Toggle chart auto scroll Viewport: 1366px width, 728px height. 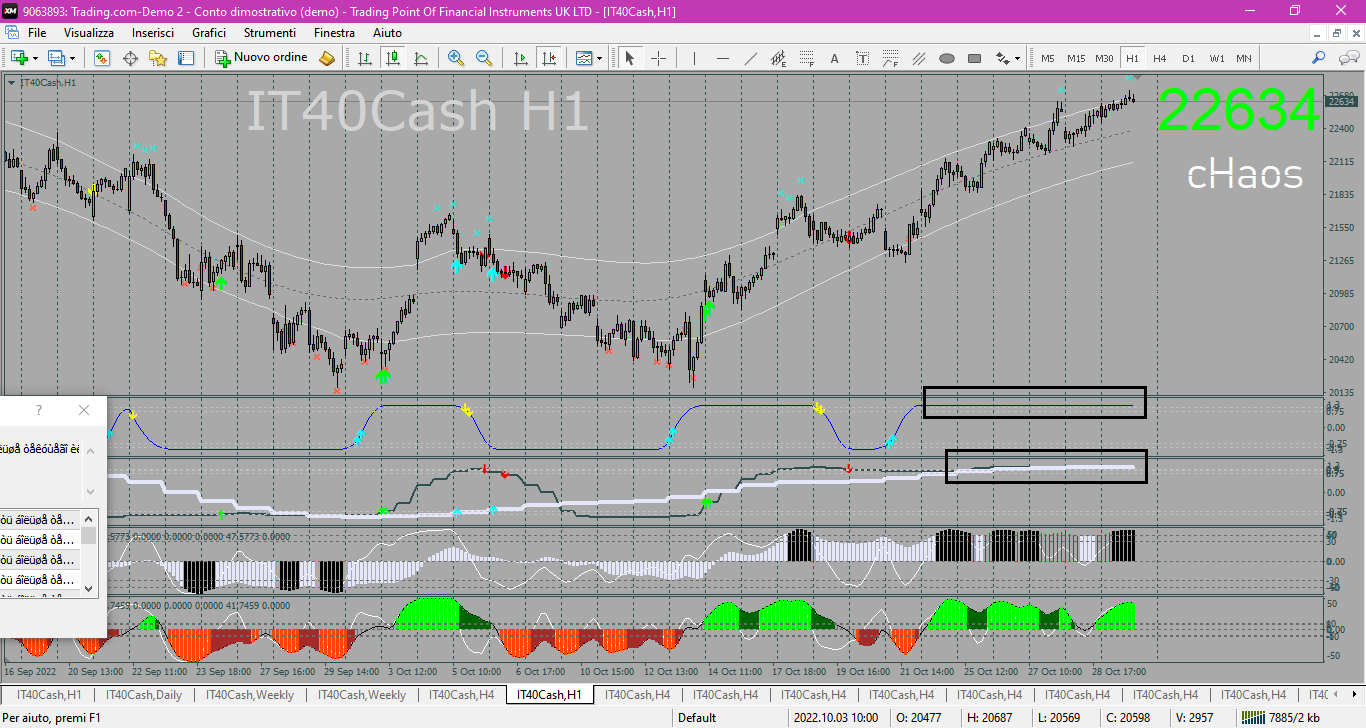520,58
